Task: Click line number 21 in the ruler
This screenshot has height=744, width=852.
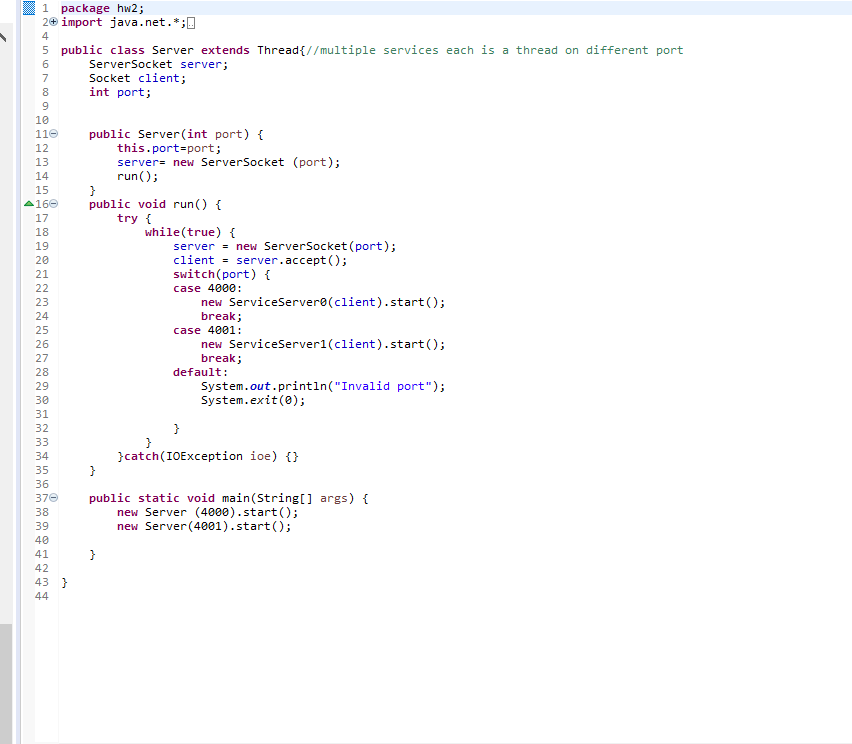Action: (x=42, y=273)
